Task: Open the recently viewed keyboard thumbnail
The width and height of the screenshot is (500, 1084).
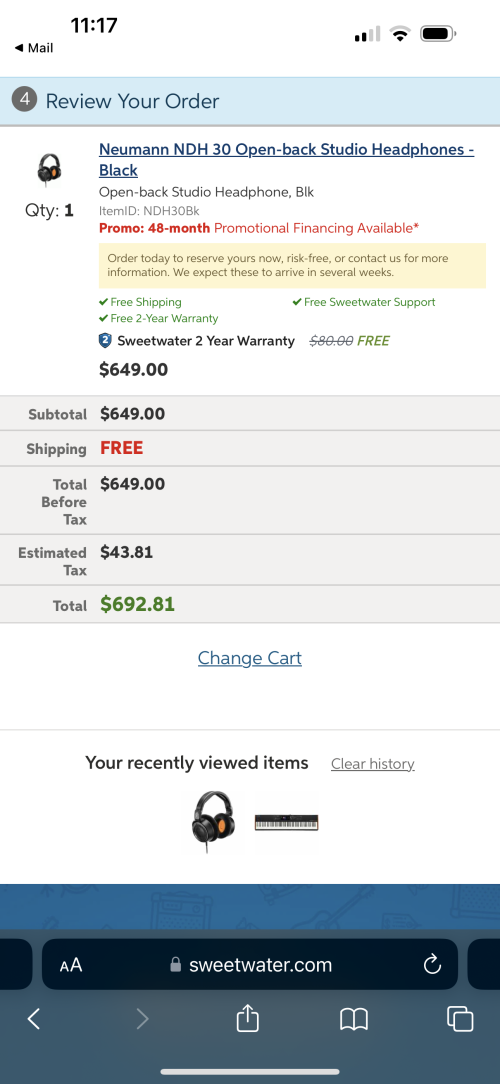Action: point(286,822)
